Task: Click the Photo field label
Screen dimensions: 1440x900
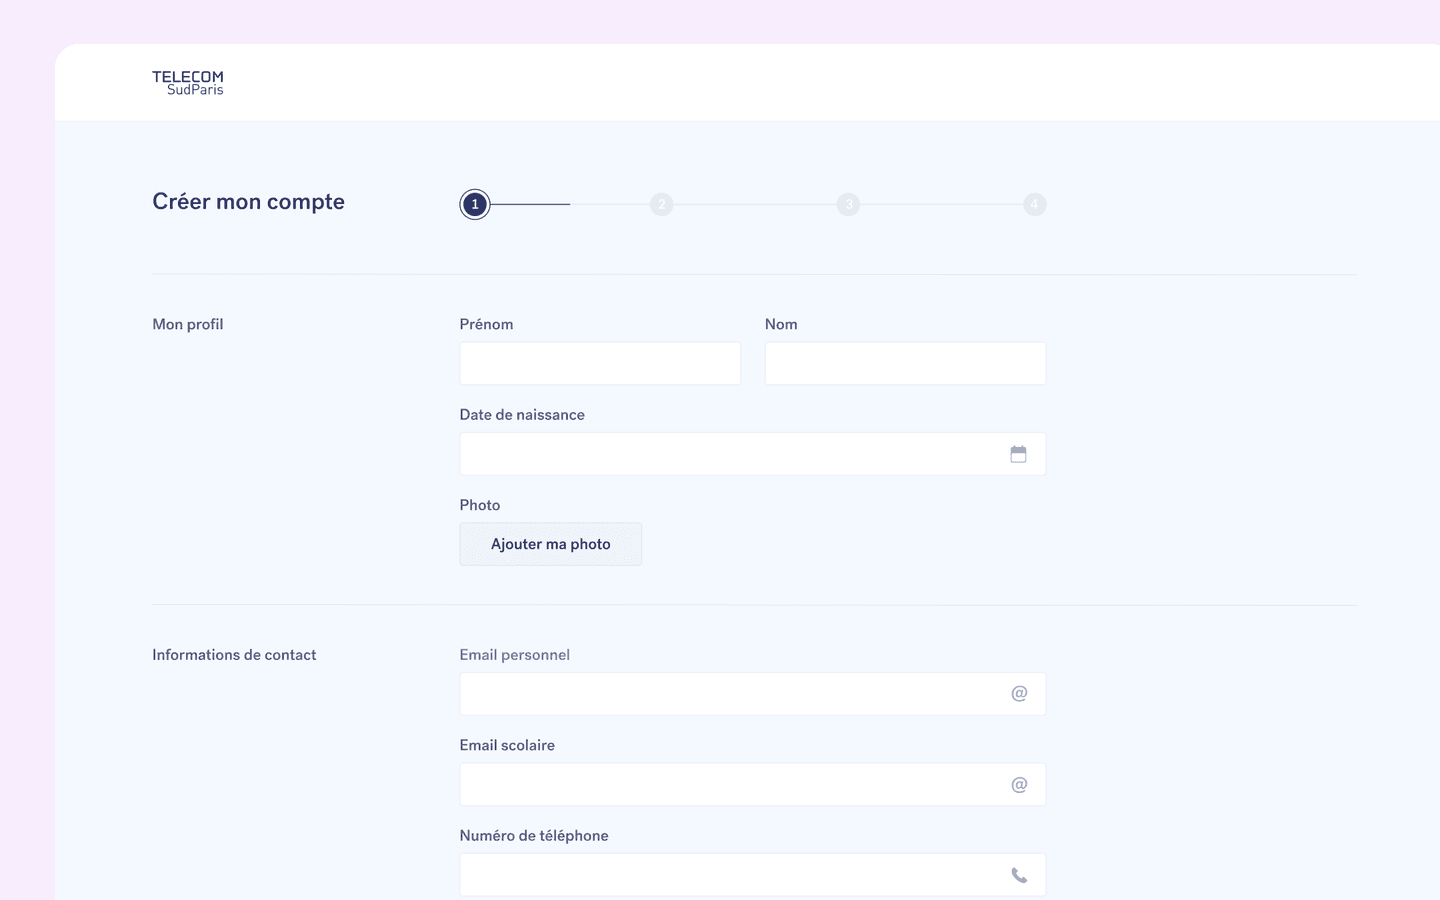Action: 480,505
